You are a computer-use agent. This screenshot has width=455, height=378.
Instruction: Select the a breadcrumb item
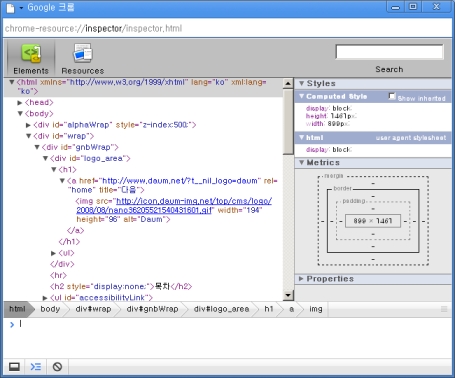tap(291, 309)
